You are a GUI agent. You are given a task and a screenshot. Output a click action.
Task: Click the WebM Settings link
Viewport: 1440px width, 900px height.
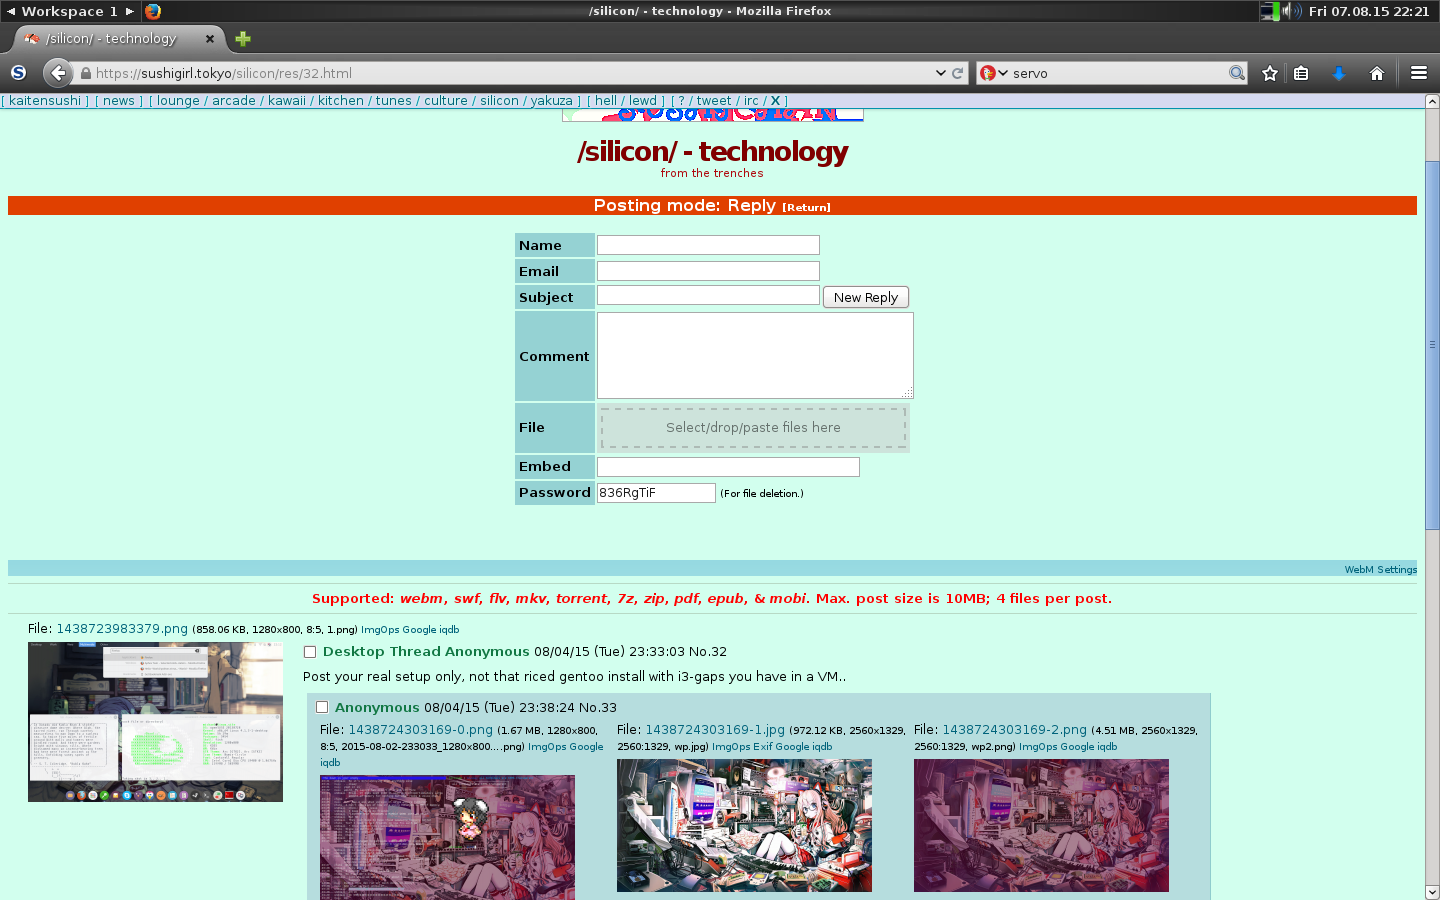(x=1380, y=569)
